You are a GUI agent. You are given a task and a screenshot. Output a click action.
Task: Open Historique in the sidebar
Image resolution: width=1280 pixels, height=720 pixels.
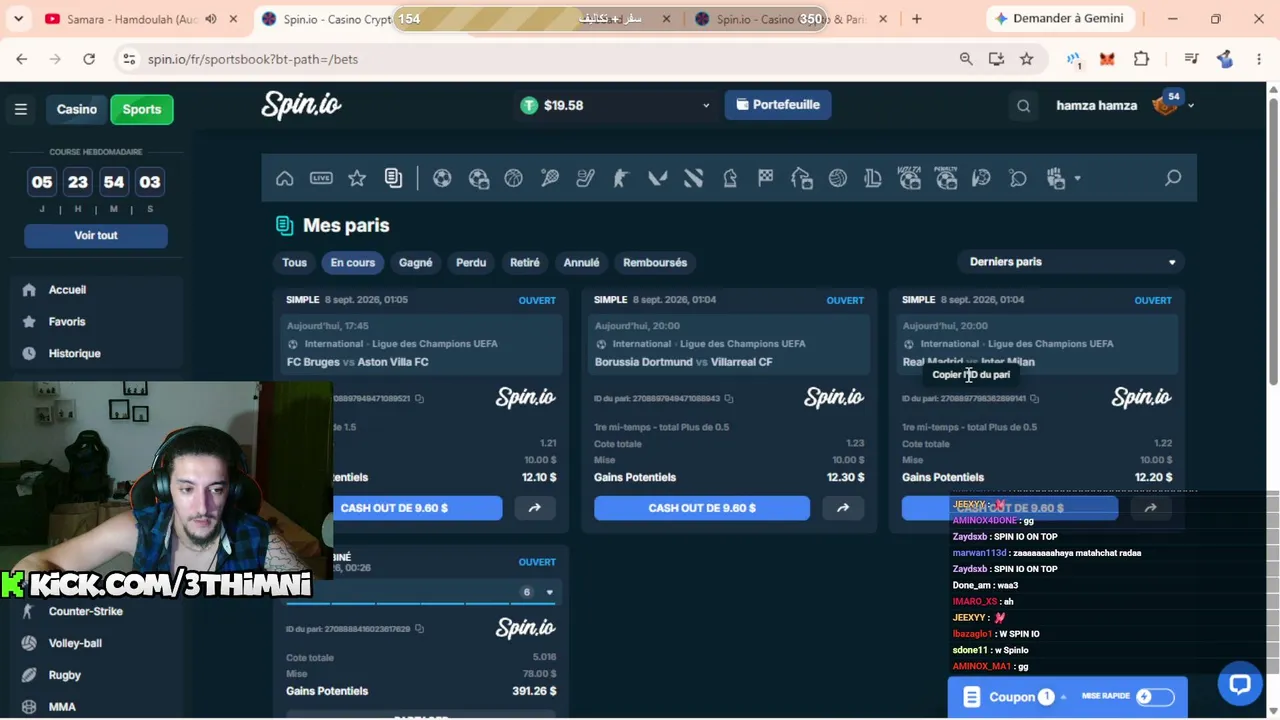tap(74, 354)
